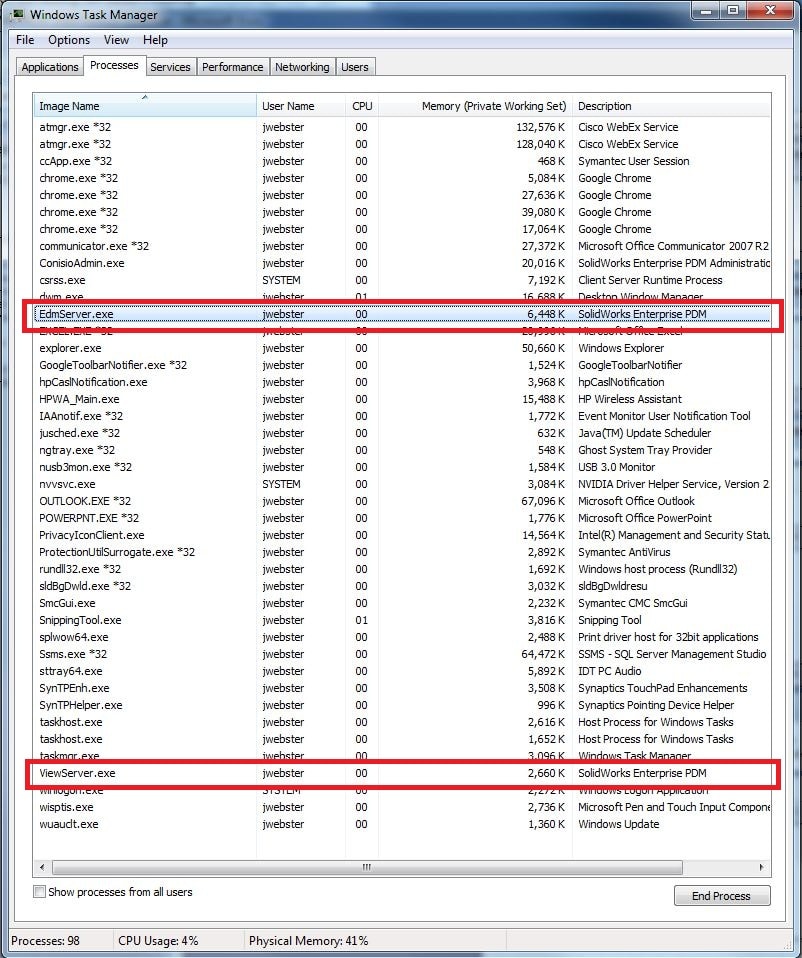802x958 pixels.
Task: Click the CPU Usage: 4% status entry
Action: tap(158, 941)
